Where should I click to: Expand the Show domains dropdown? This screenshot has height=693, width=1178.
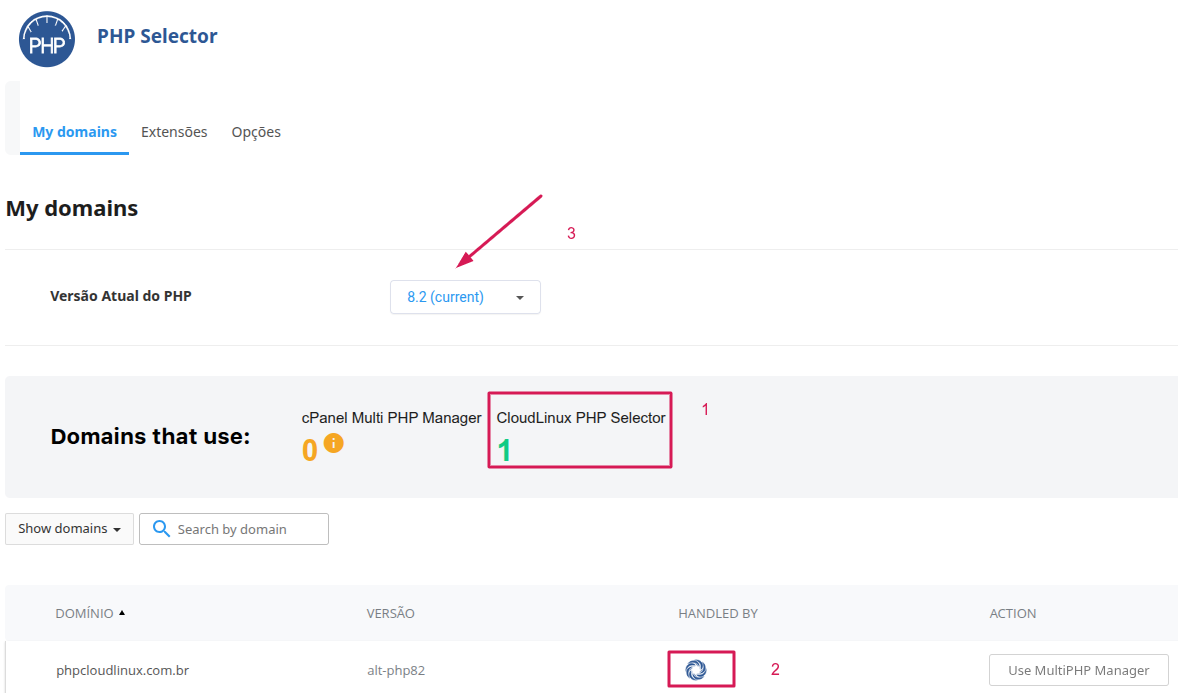pos(69,529)
